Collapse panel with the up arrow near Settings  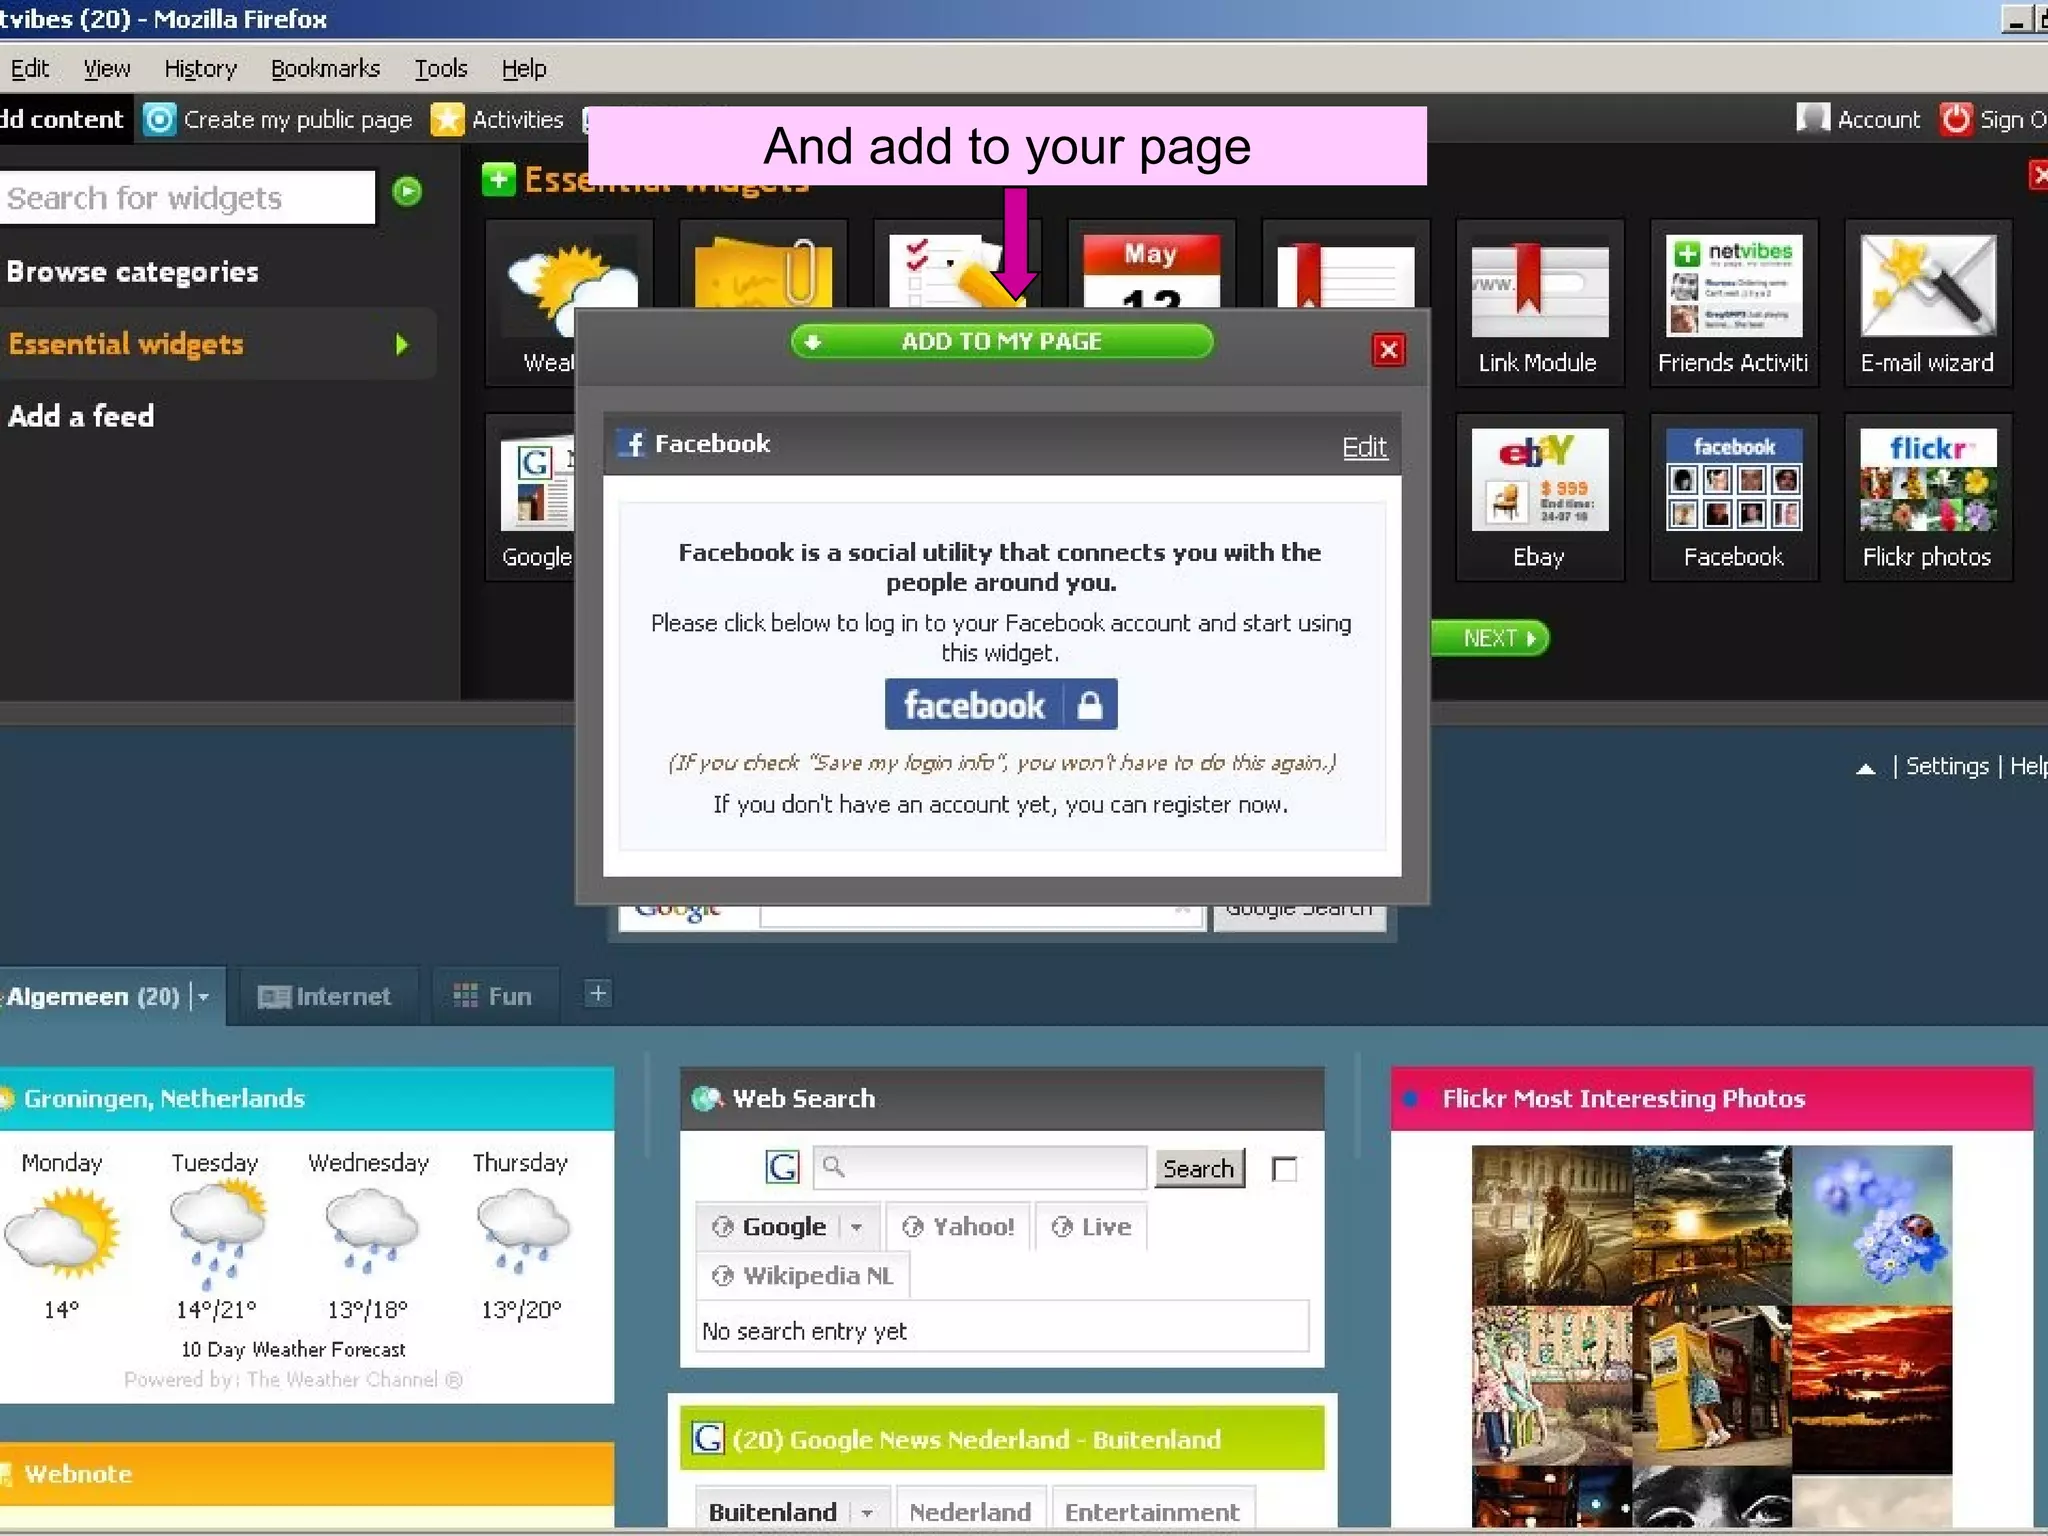coord(1865,768)
